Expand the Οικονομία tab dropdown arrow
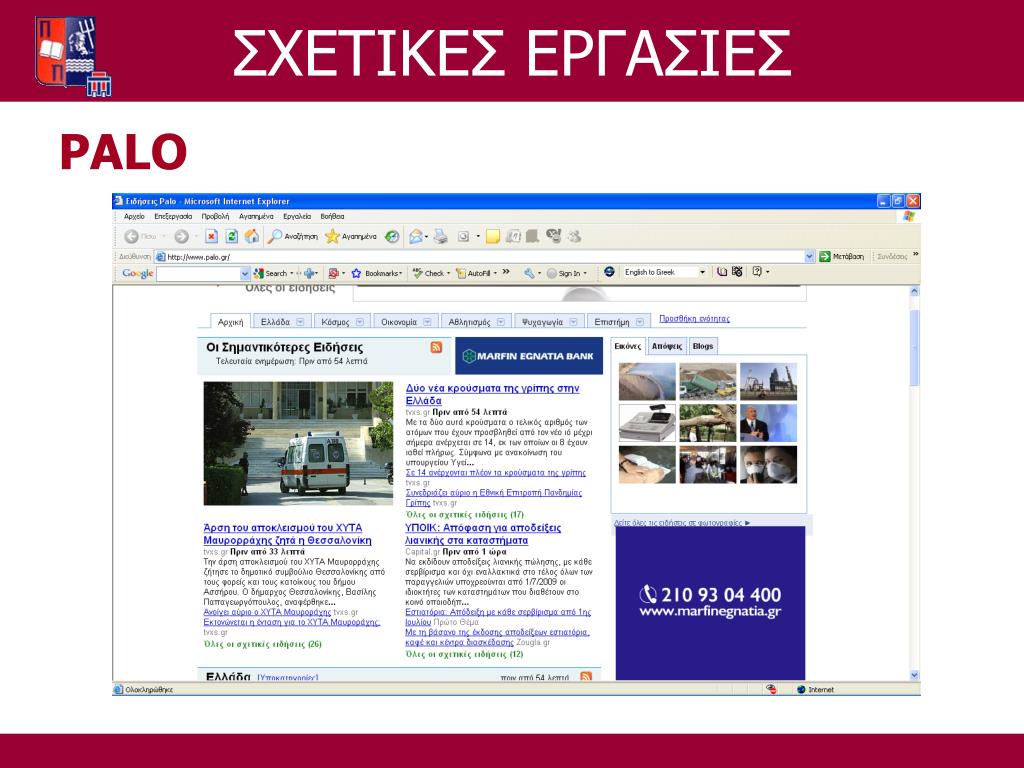This screenshot has width=1024, height=768. [427, 322]
